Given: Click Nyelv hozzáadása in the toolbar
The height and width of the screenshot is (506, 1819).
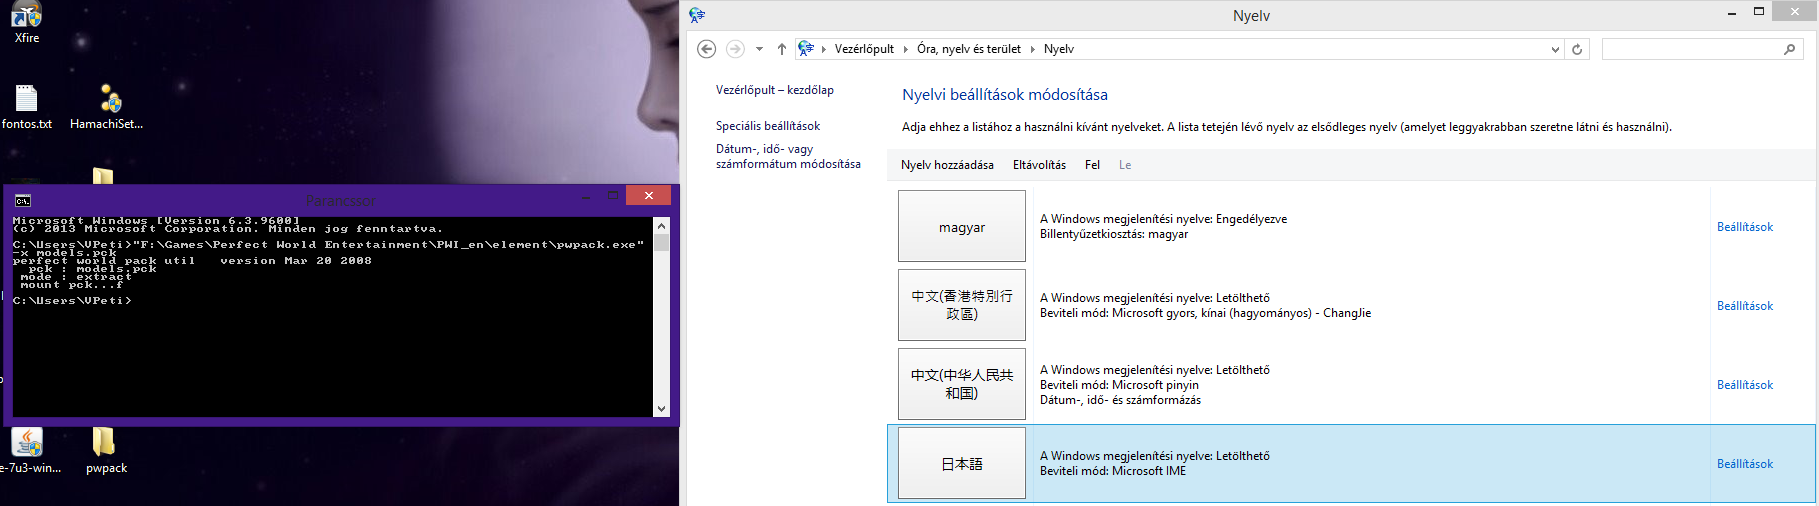Looking at the screenshot, I should [x=947, y=165].
